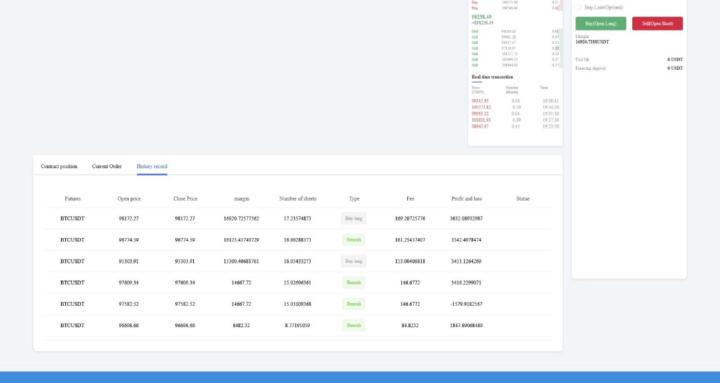Click the open price value 98774.59
This screenshot has width=720, height=383.
(129, 240)
